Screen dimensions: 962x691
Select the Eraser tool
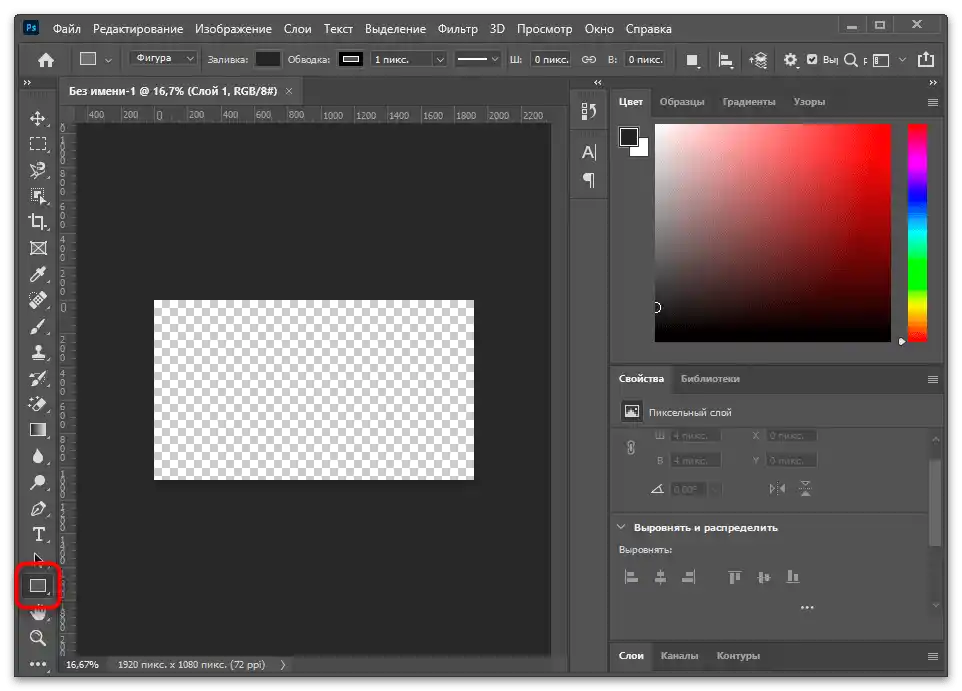click(38, 404)
